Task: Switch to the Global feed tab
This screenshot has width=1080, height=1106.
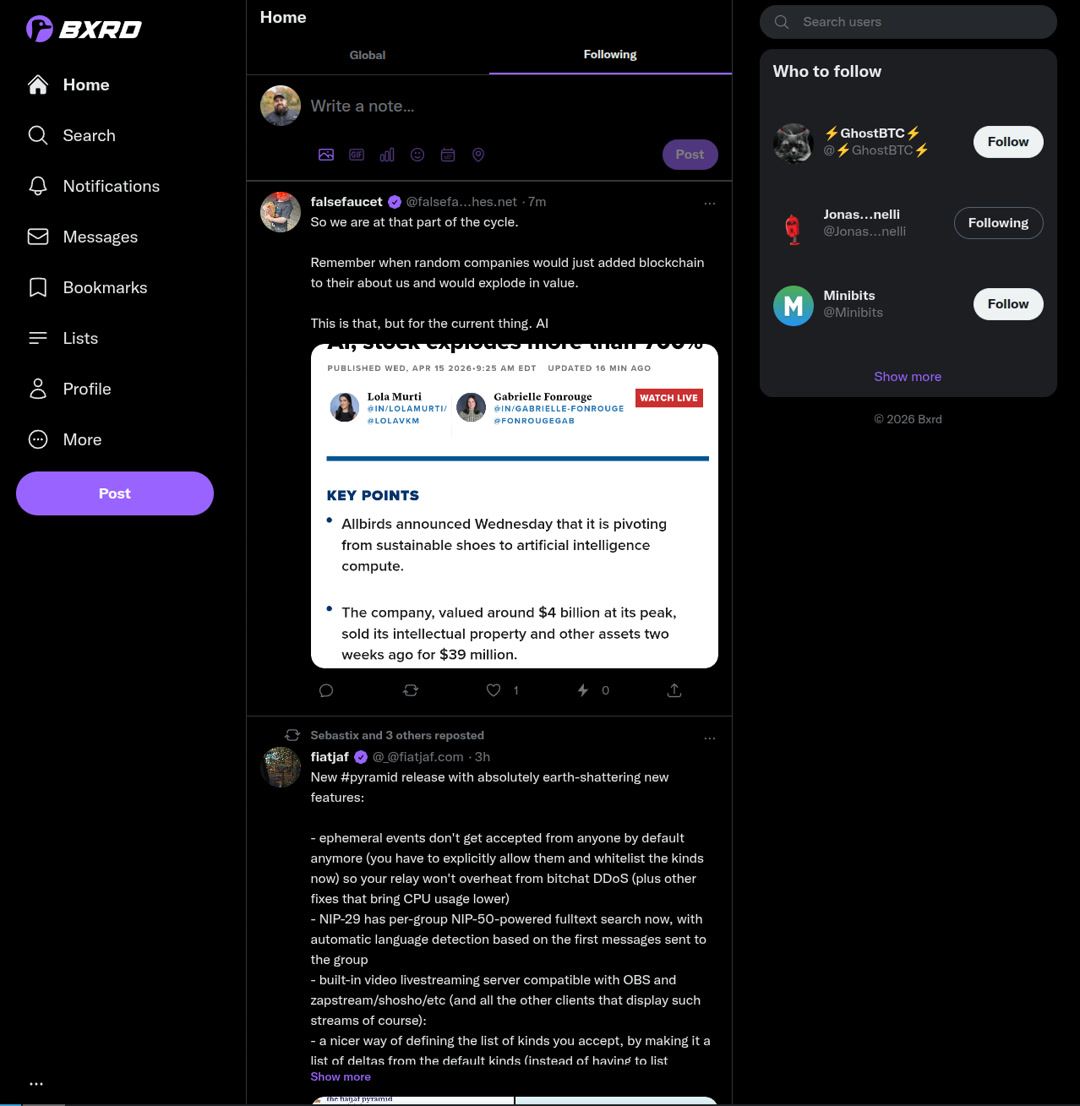Action: (x=368, y=55)
